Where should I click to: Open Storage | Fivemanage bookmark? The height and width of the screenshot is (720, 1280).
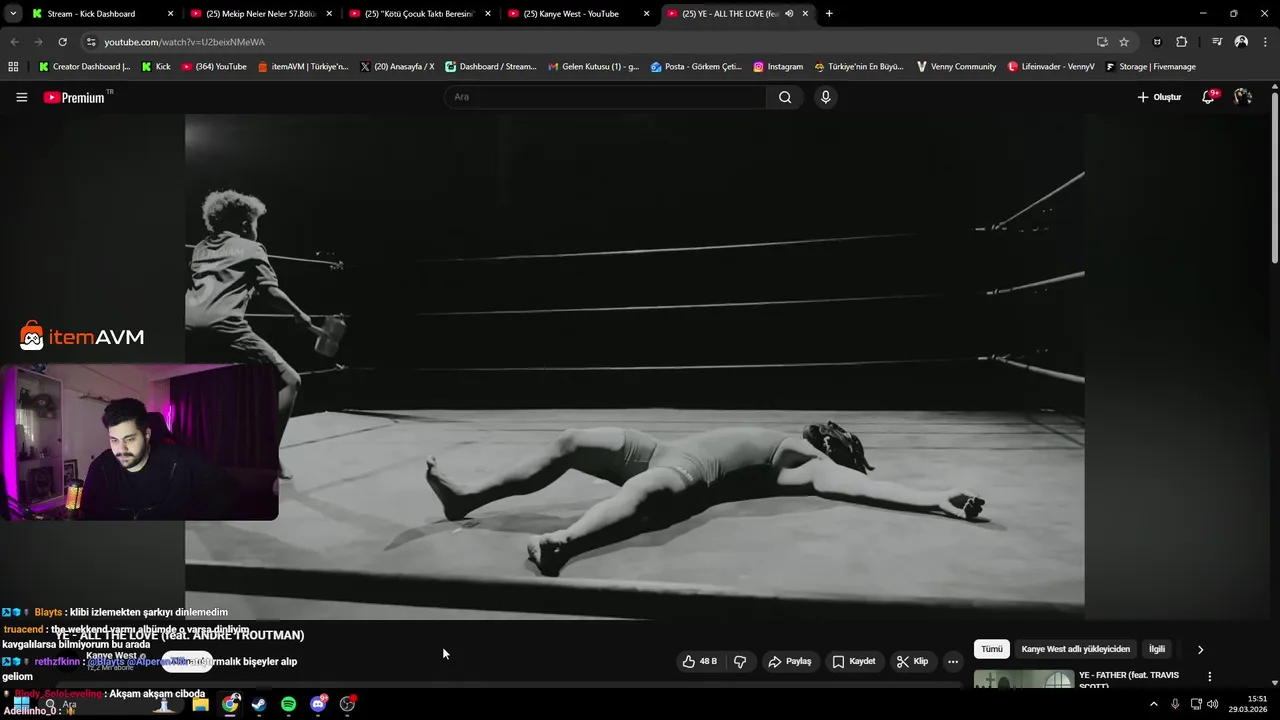pyautogui.click(x=1150, y=67)
